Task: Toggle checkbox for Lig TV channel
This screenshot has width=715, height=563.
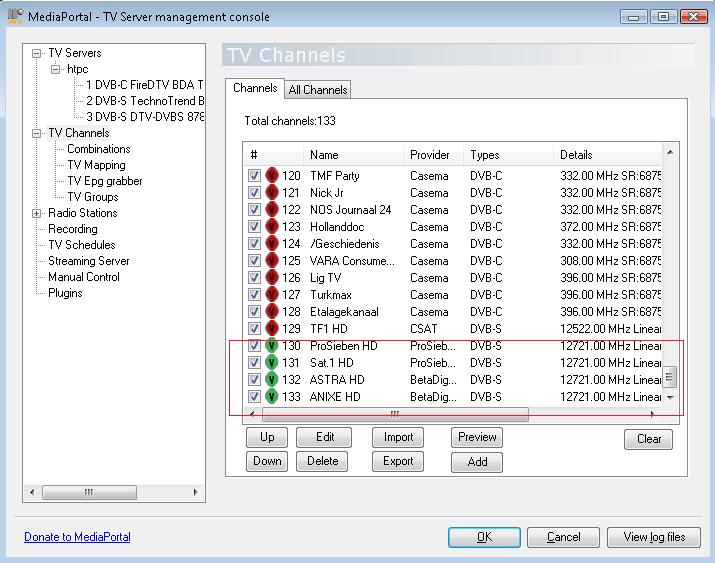Action: click(254, 278)
